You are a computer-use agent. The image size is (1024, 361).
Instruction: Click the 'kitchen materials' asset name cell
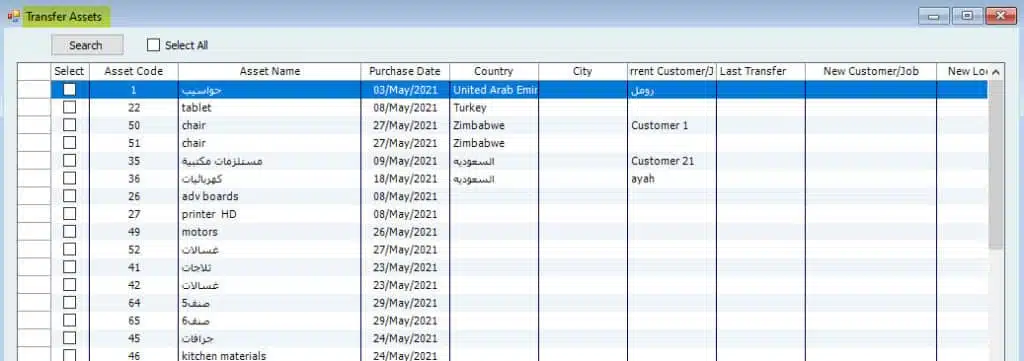[x=269, y=355]
